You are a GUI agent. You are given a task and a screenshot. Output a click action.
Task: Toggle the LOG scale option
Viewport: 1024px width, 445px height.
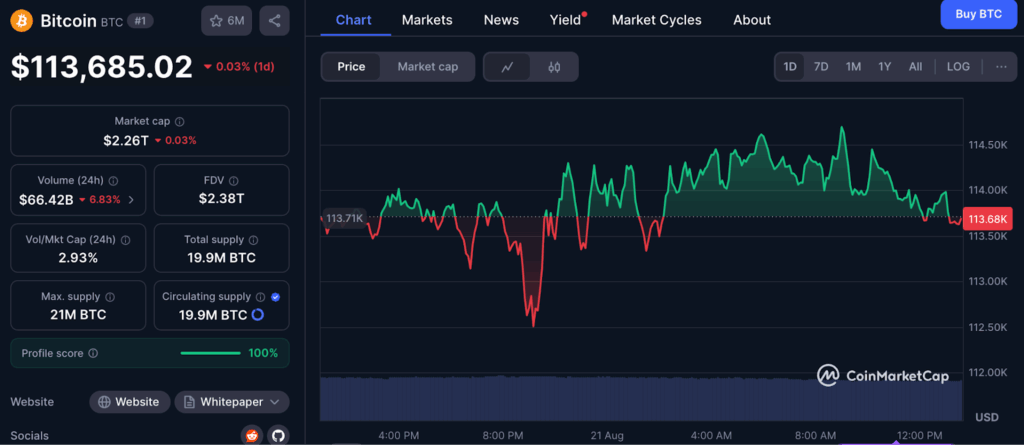[958, 67]
